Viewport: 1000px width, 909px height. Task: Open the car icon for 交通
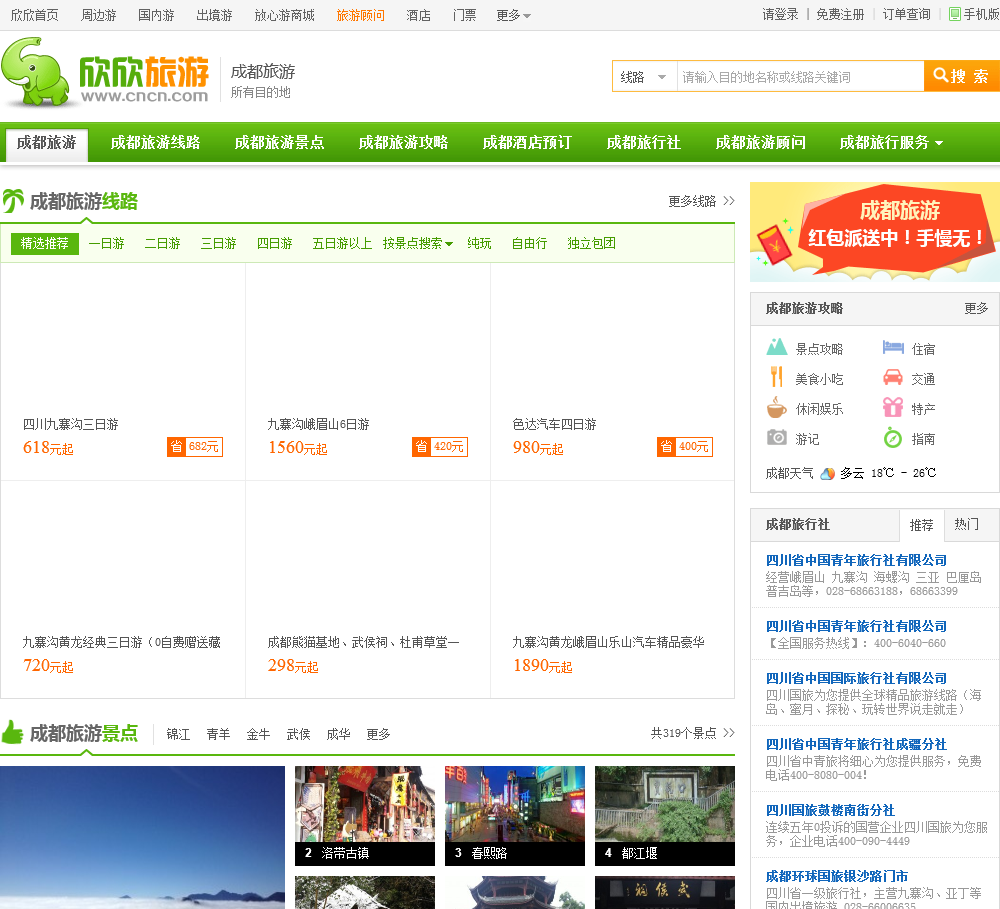[893, 378]
